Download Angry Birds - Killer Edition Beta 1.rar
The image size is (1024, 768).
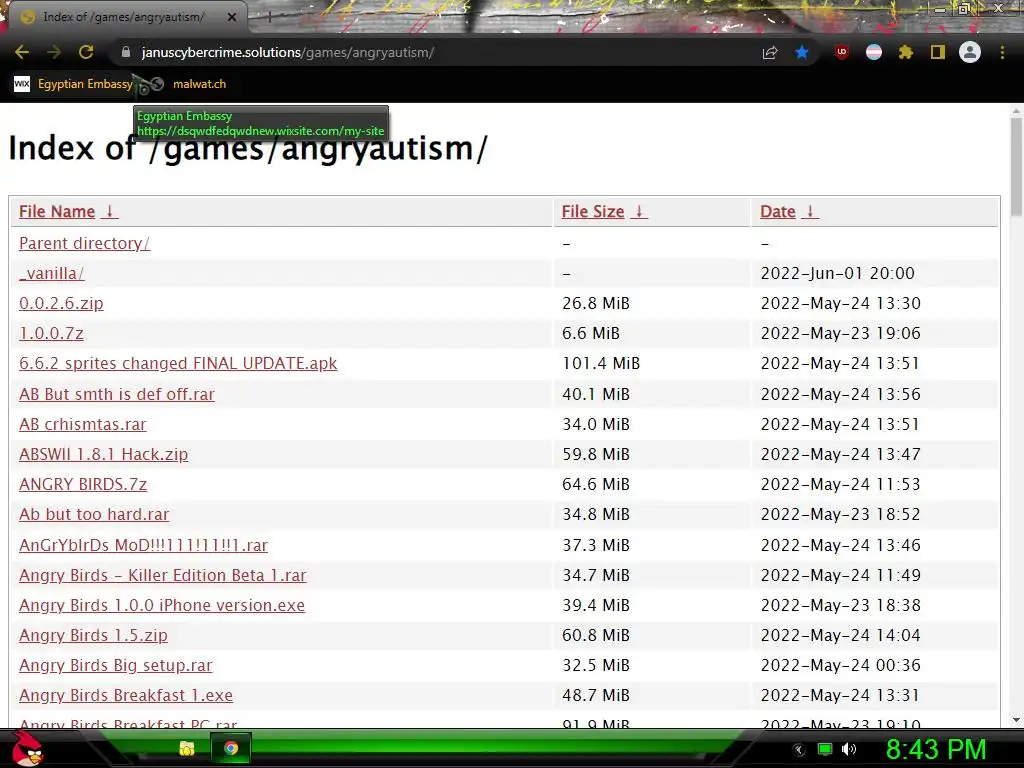(x=163, y=575)
